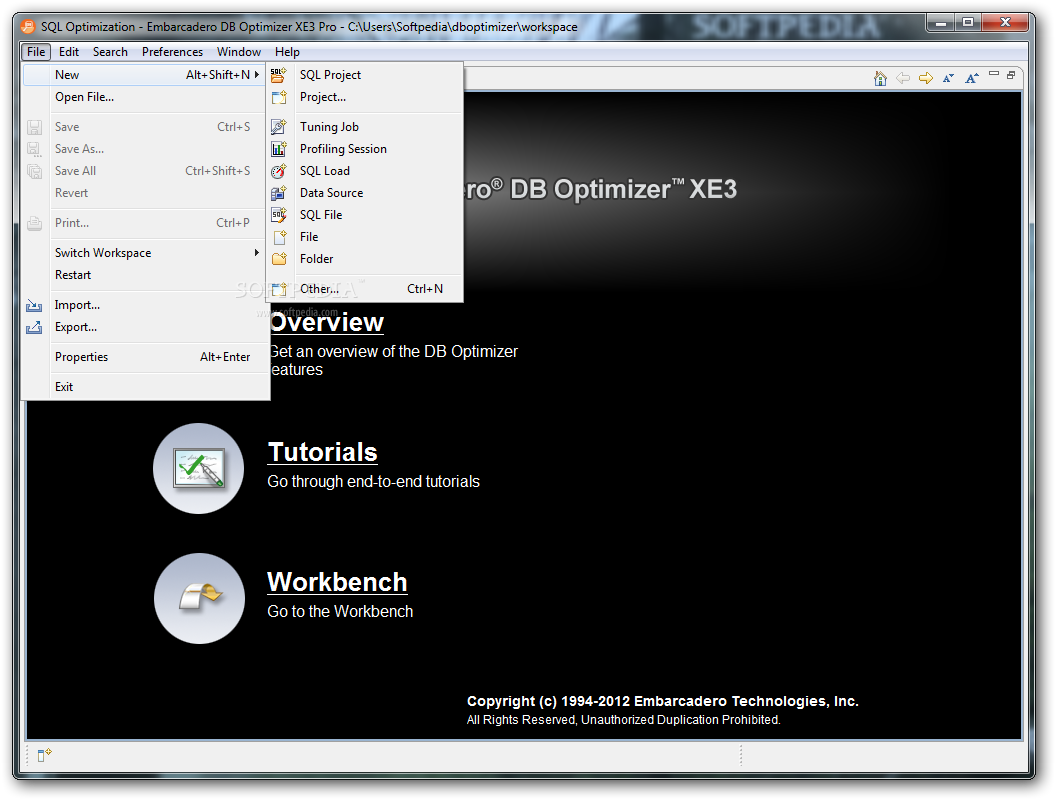Click the Workbench round arrow icon
The width and height of the screenshot is (1056, 800).
pyautogui.click(x=199, y=599)
